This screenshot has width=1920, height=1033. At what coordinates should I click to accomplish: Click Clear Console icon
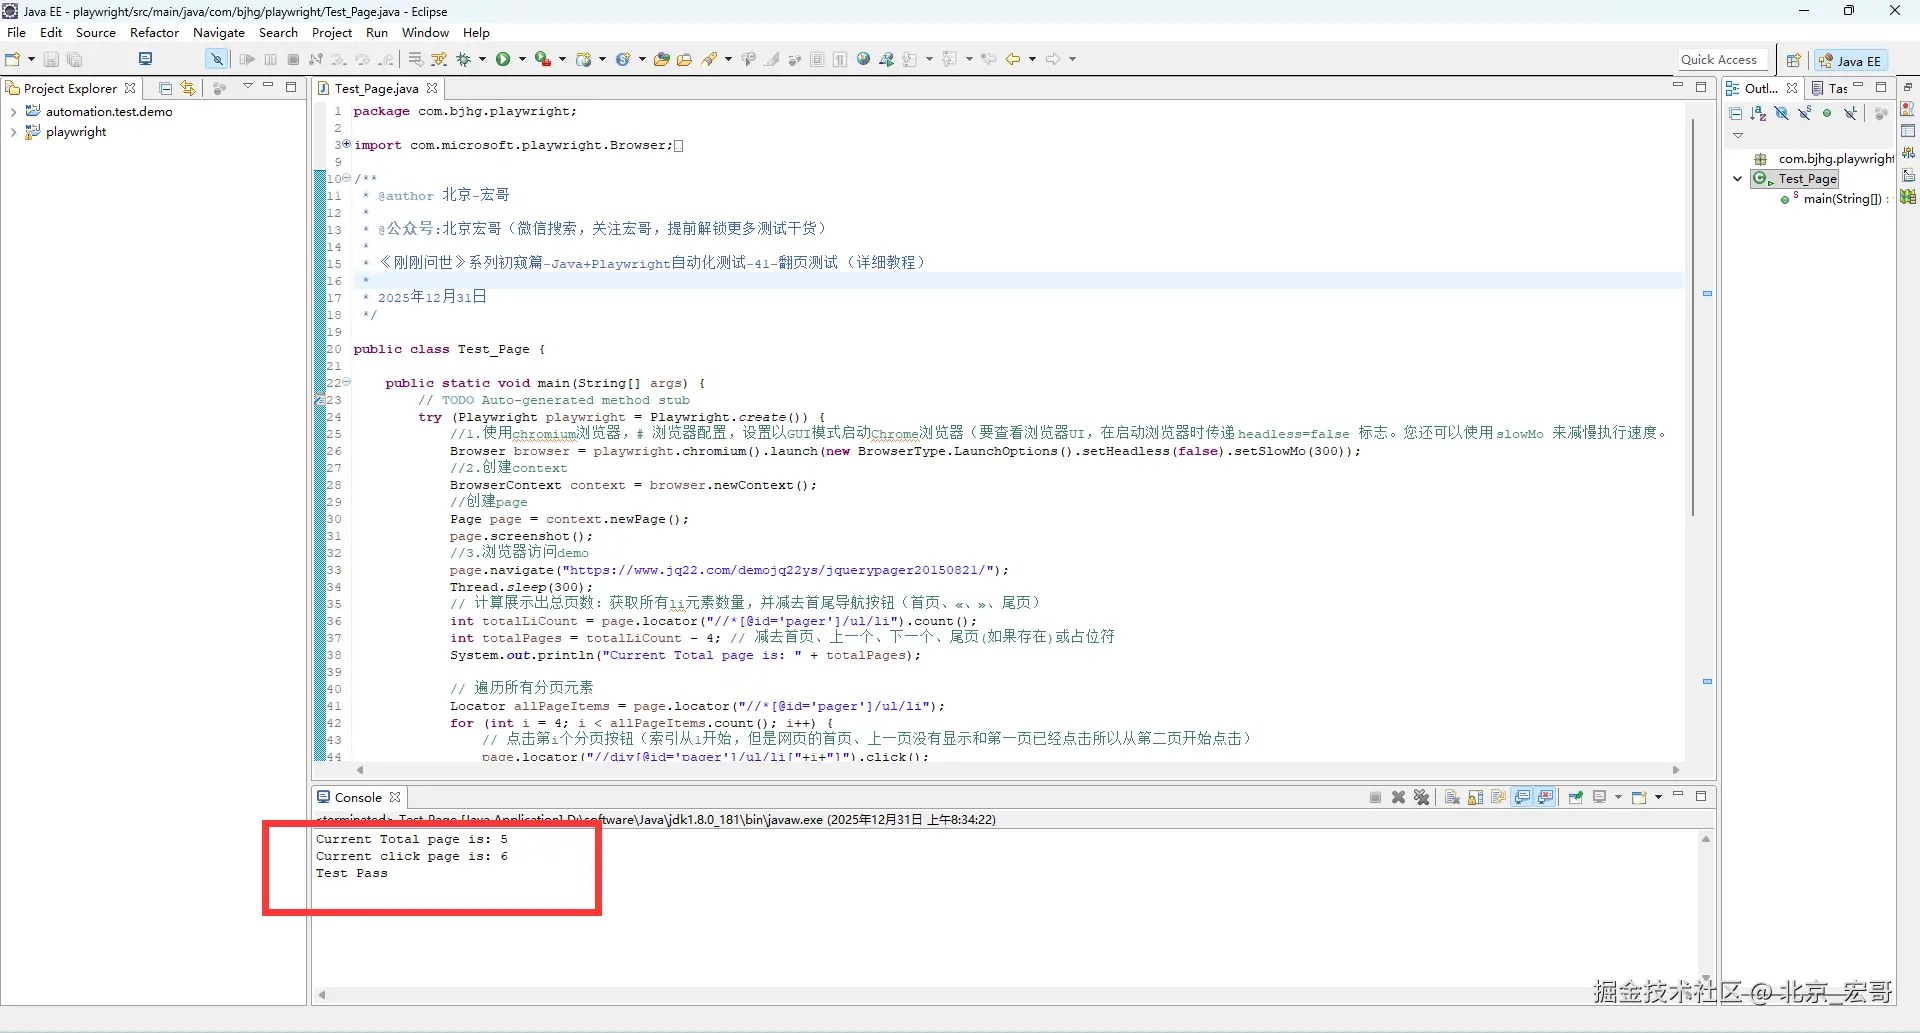(x=1452, y=797)
